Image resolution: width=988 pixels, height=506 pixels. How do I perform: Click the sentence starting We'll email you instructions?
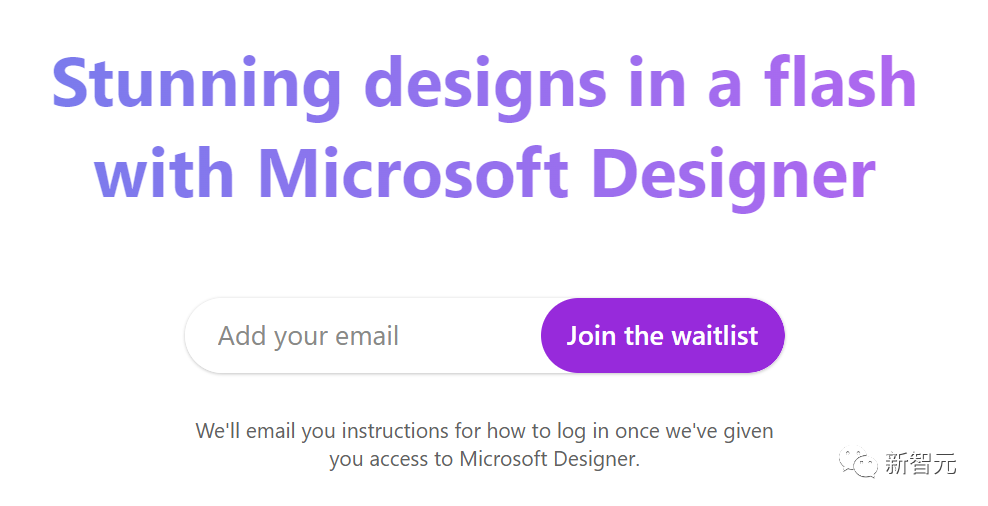coord(484,431)
